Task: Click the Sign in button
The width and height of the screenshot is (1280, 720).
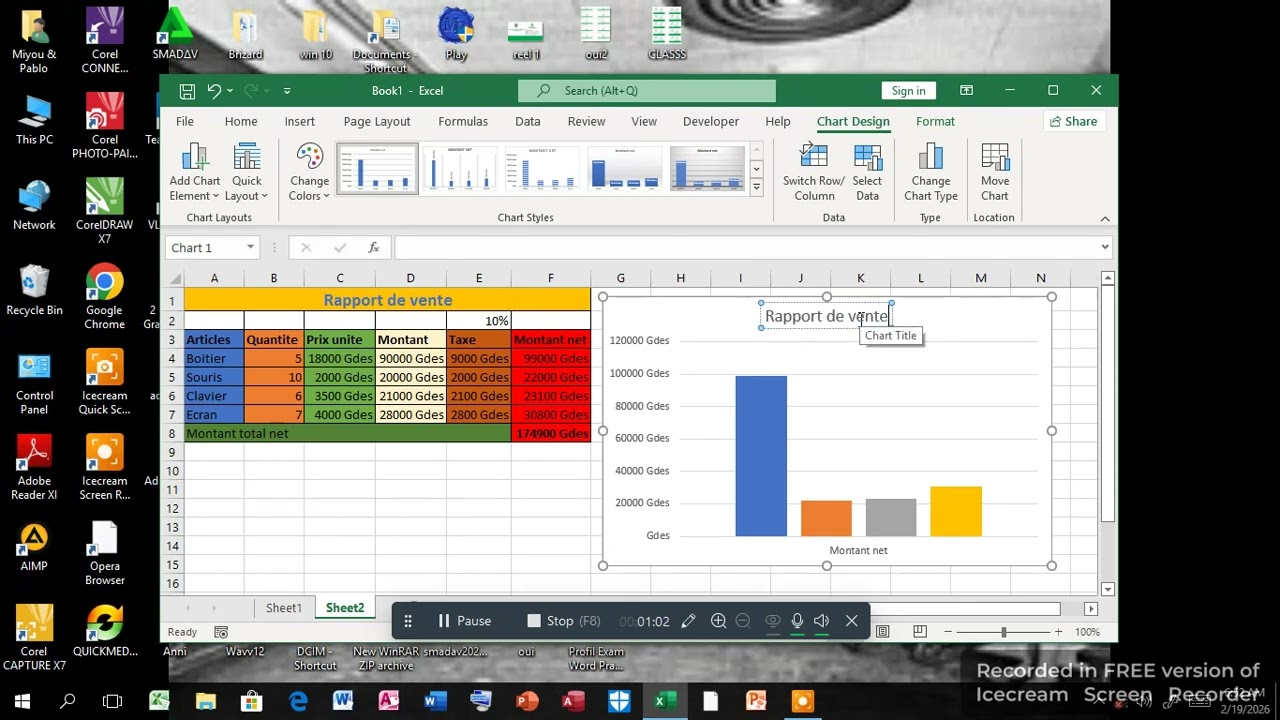Action: 908,91
